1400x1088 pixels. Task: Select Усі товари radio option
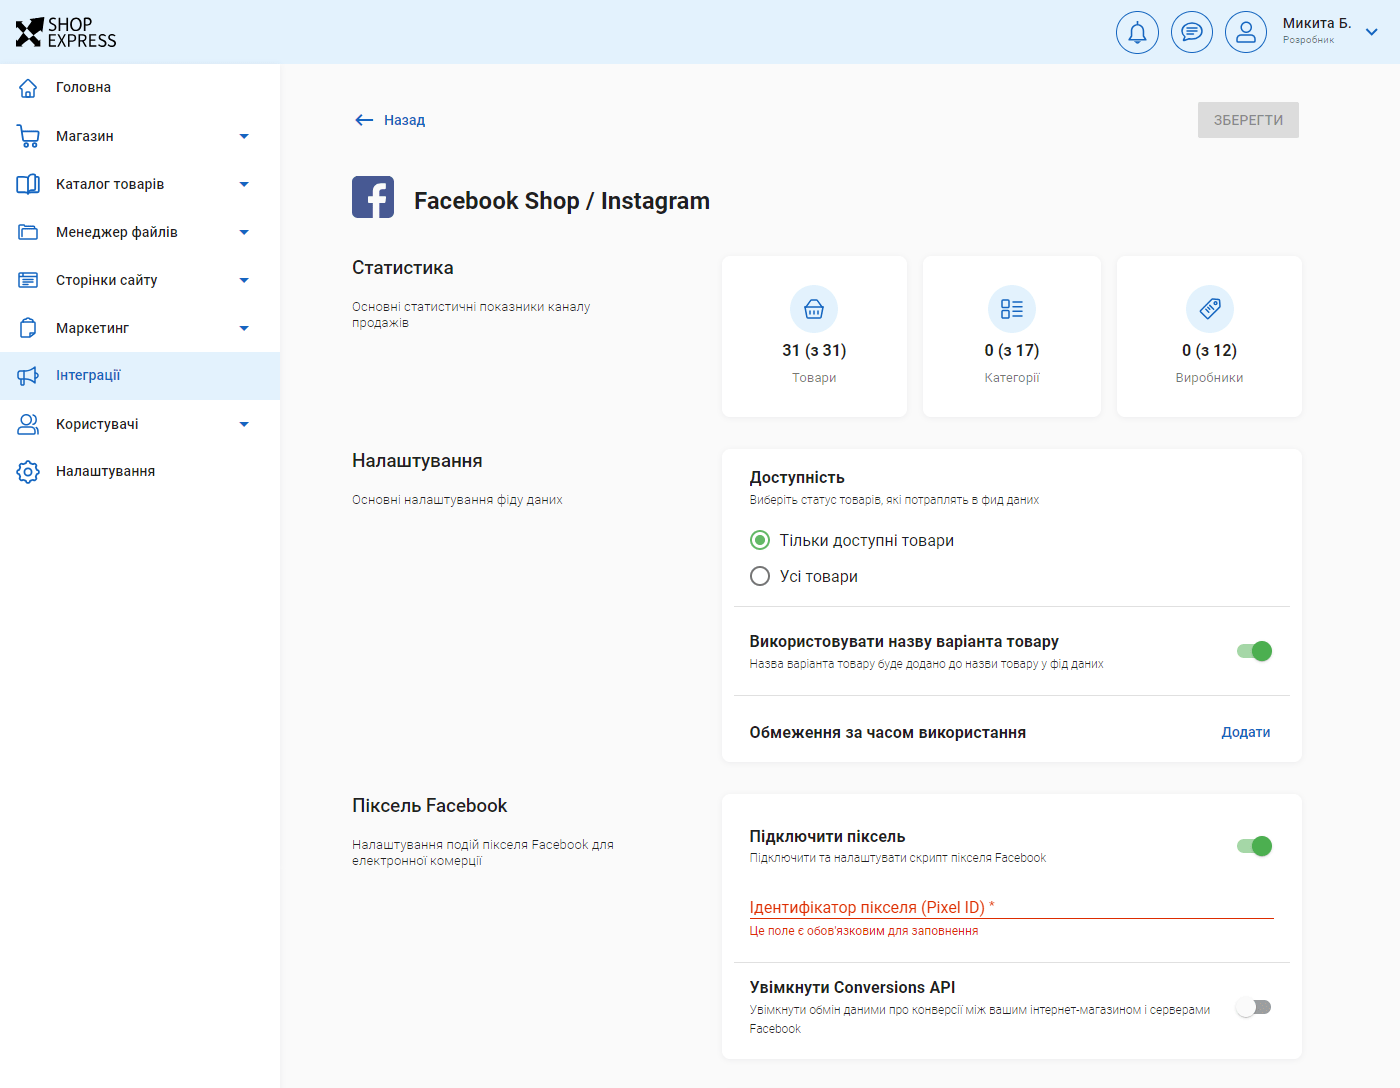click(760, 576)
